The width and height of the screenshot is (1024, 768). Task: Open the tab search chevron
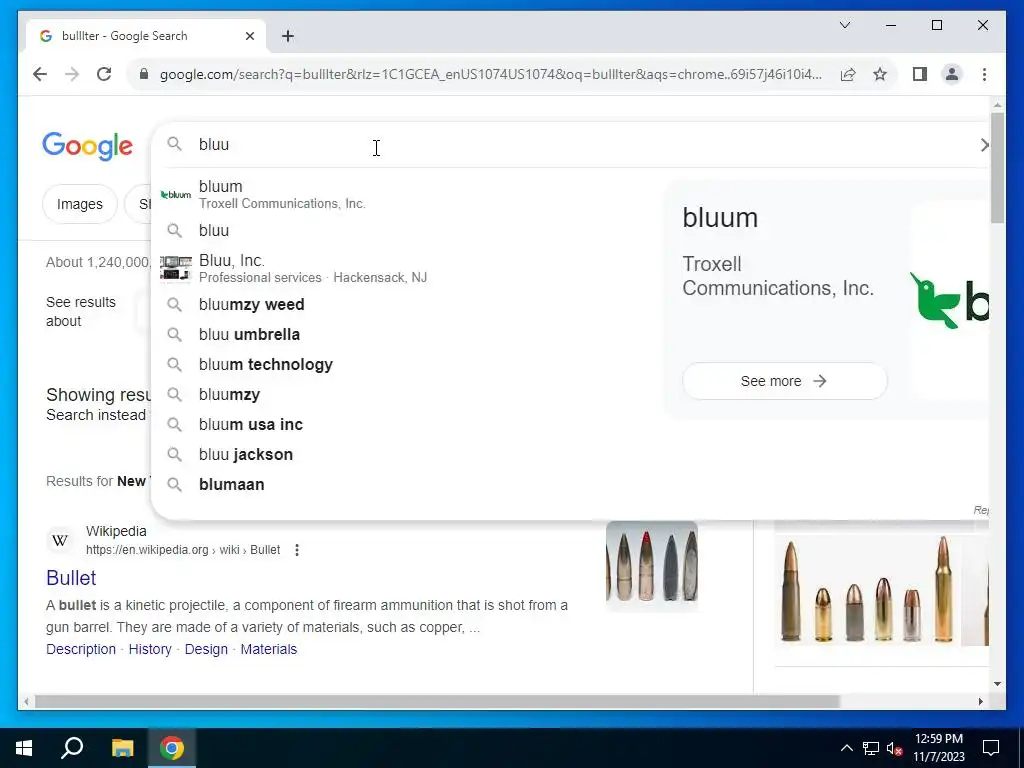[844, 25]
